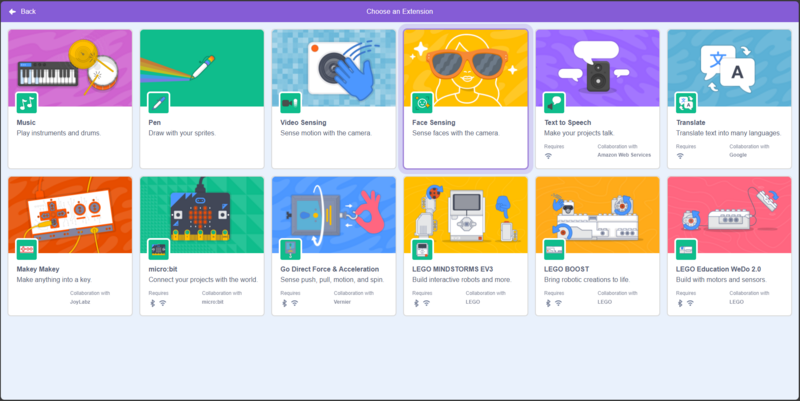Click the 'Translate' title text
This screenshot has width=800, height=401.
(691, 122)
